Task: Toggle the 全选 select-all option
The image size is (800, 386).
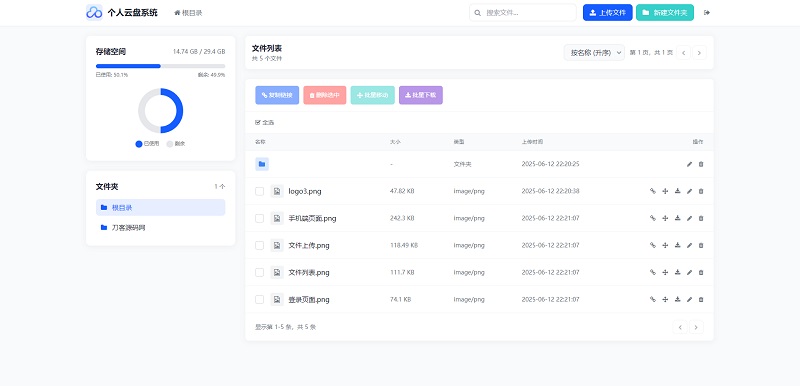Action: click(x=265, y=122)
